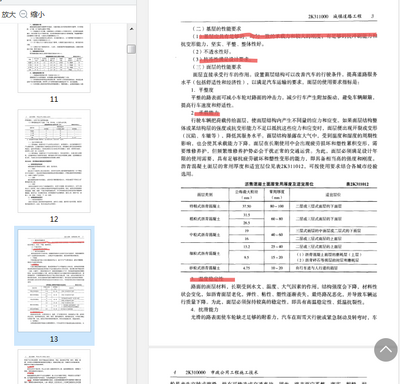Click the table number 表2K311012
Viewport: 400px width, 384px height.
click(x=357, y=184)
